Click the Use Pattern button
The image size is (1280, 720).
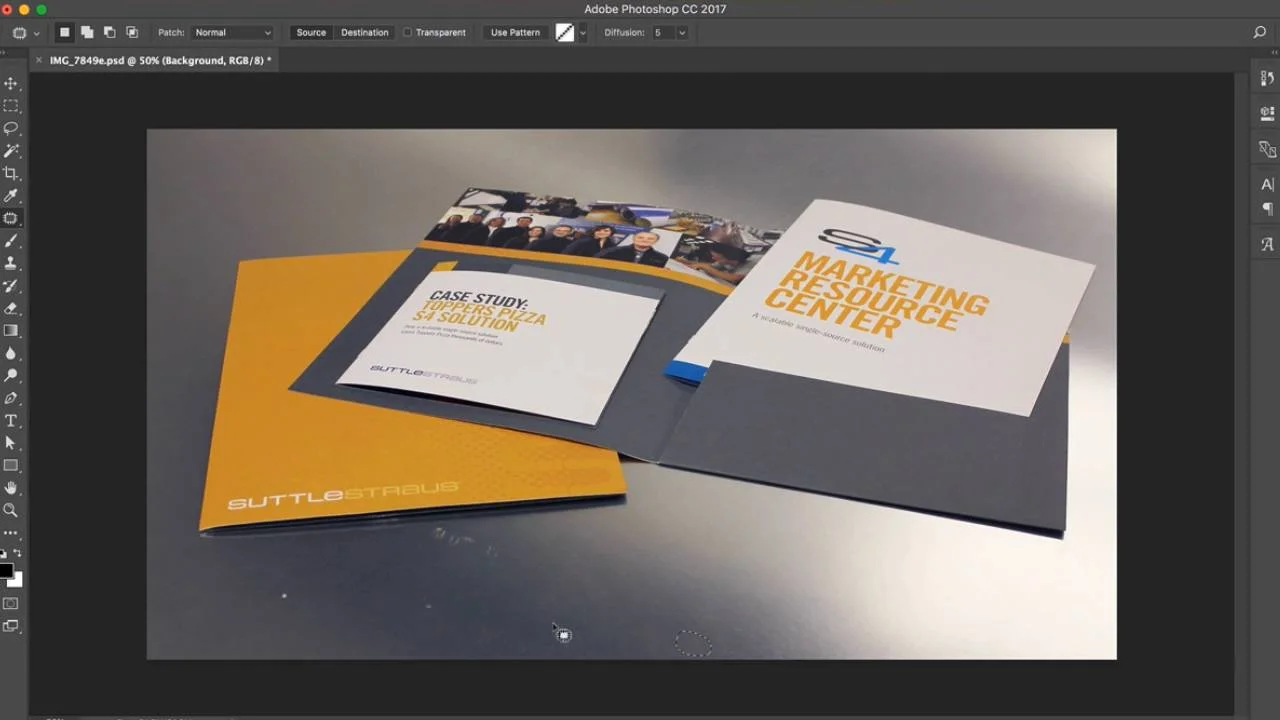[x=515, y=33]
